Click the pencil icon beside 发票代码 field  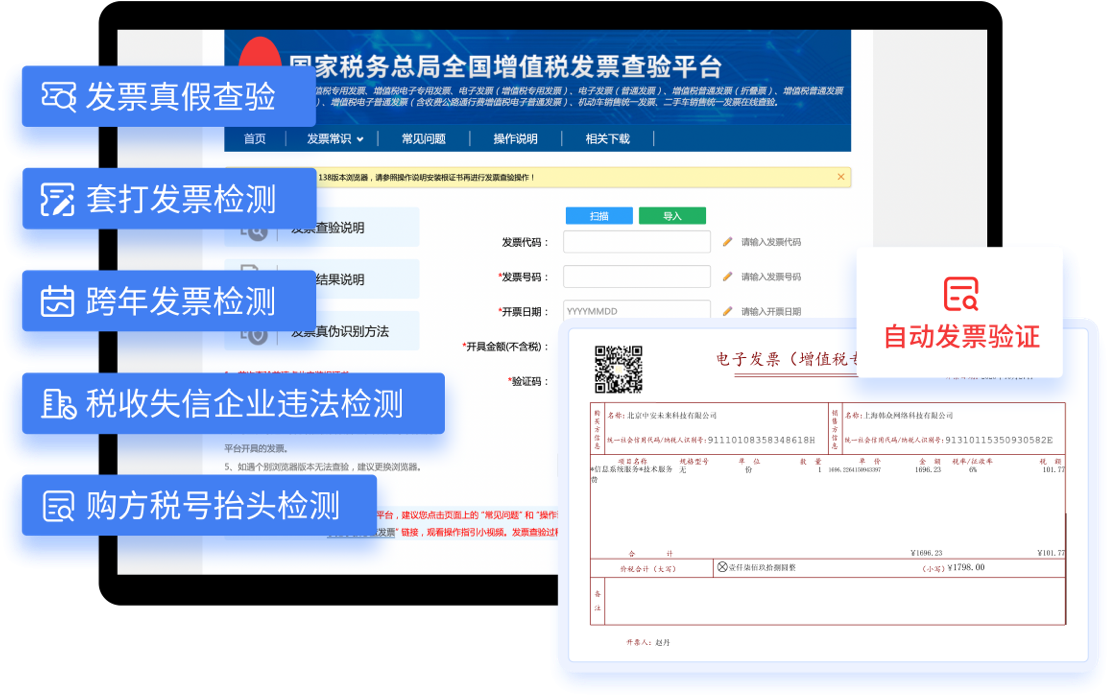pos(725,241)
